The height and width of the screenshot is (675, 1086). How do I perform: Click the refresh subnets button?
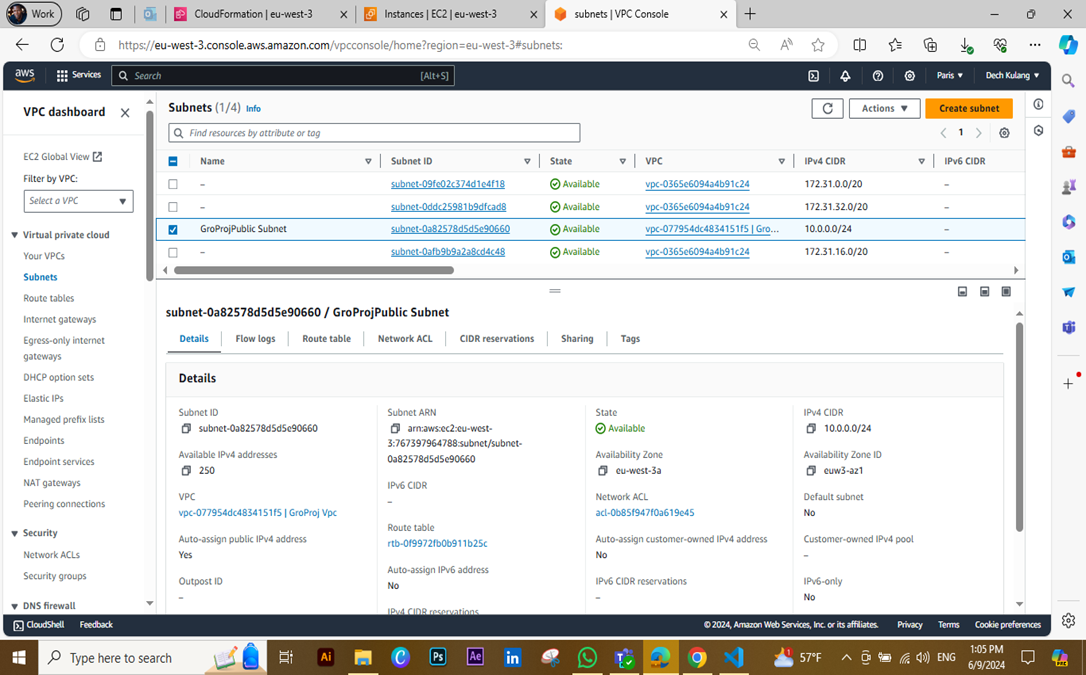828,108
